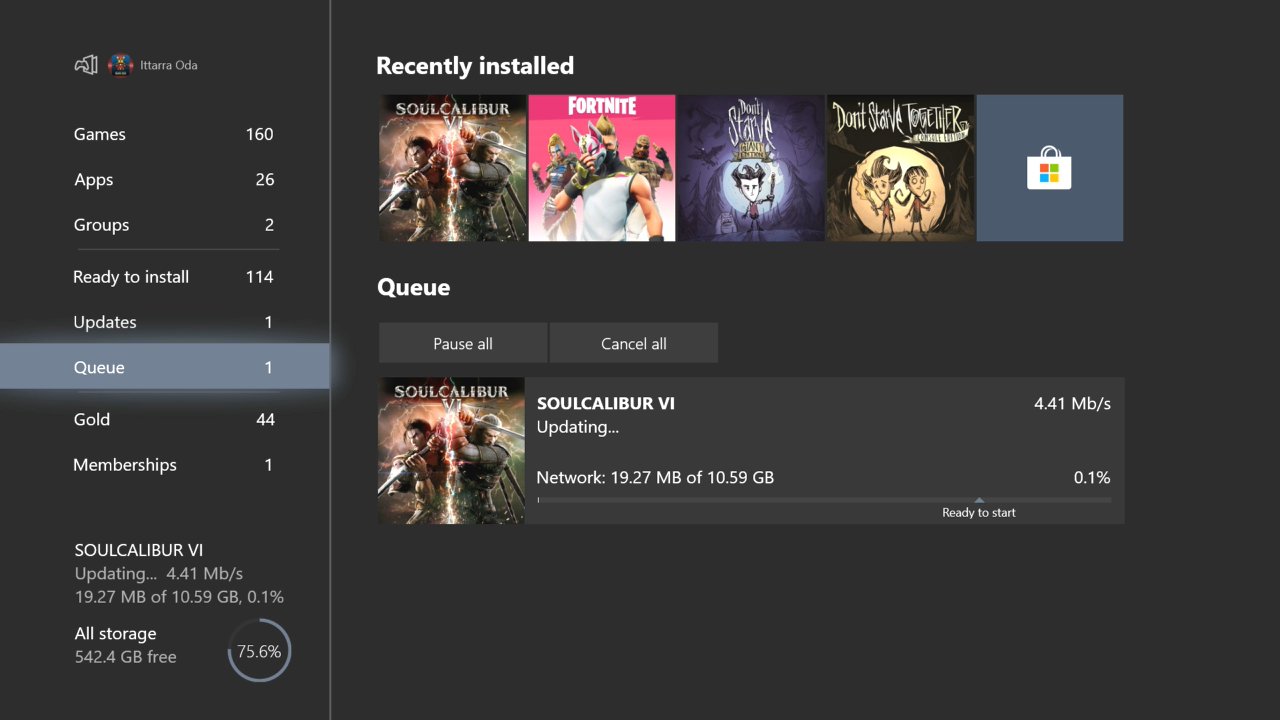Open the Fortnite tile
Screen dimensions: 1280x720
tap(602, 168)
